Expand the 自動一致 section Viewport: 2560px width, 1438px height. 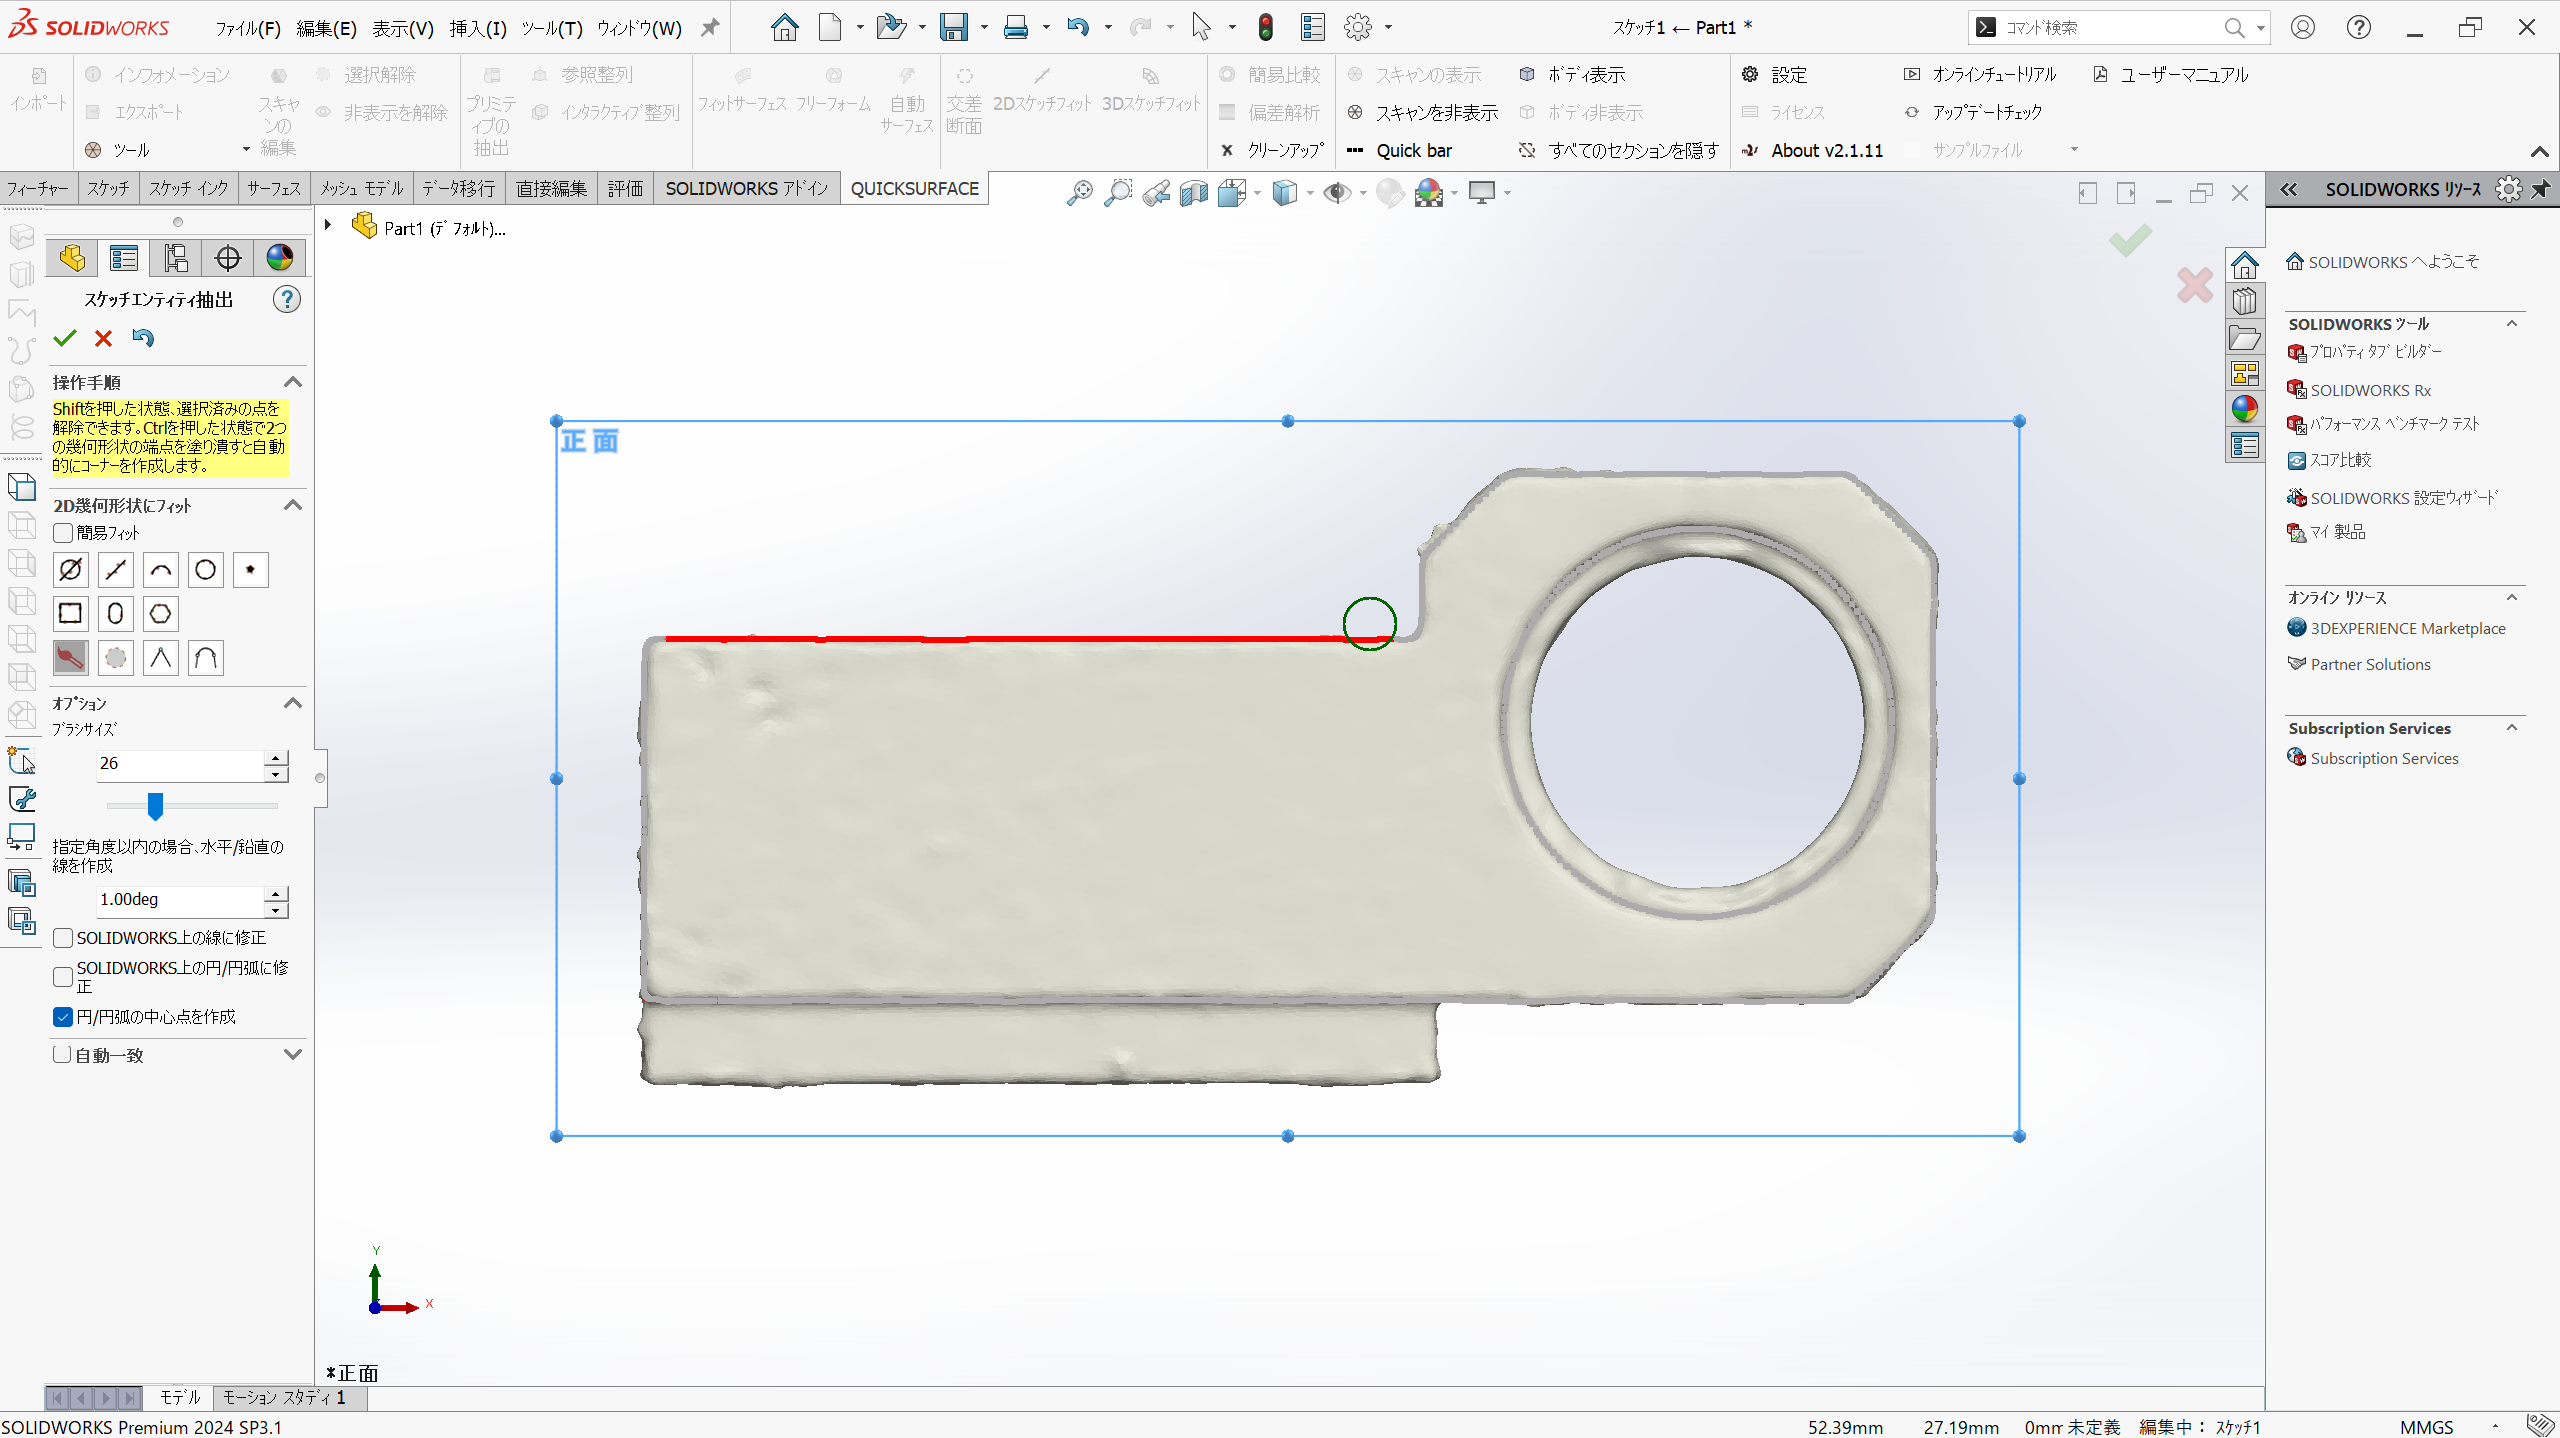point(293,1054)
